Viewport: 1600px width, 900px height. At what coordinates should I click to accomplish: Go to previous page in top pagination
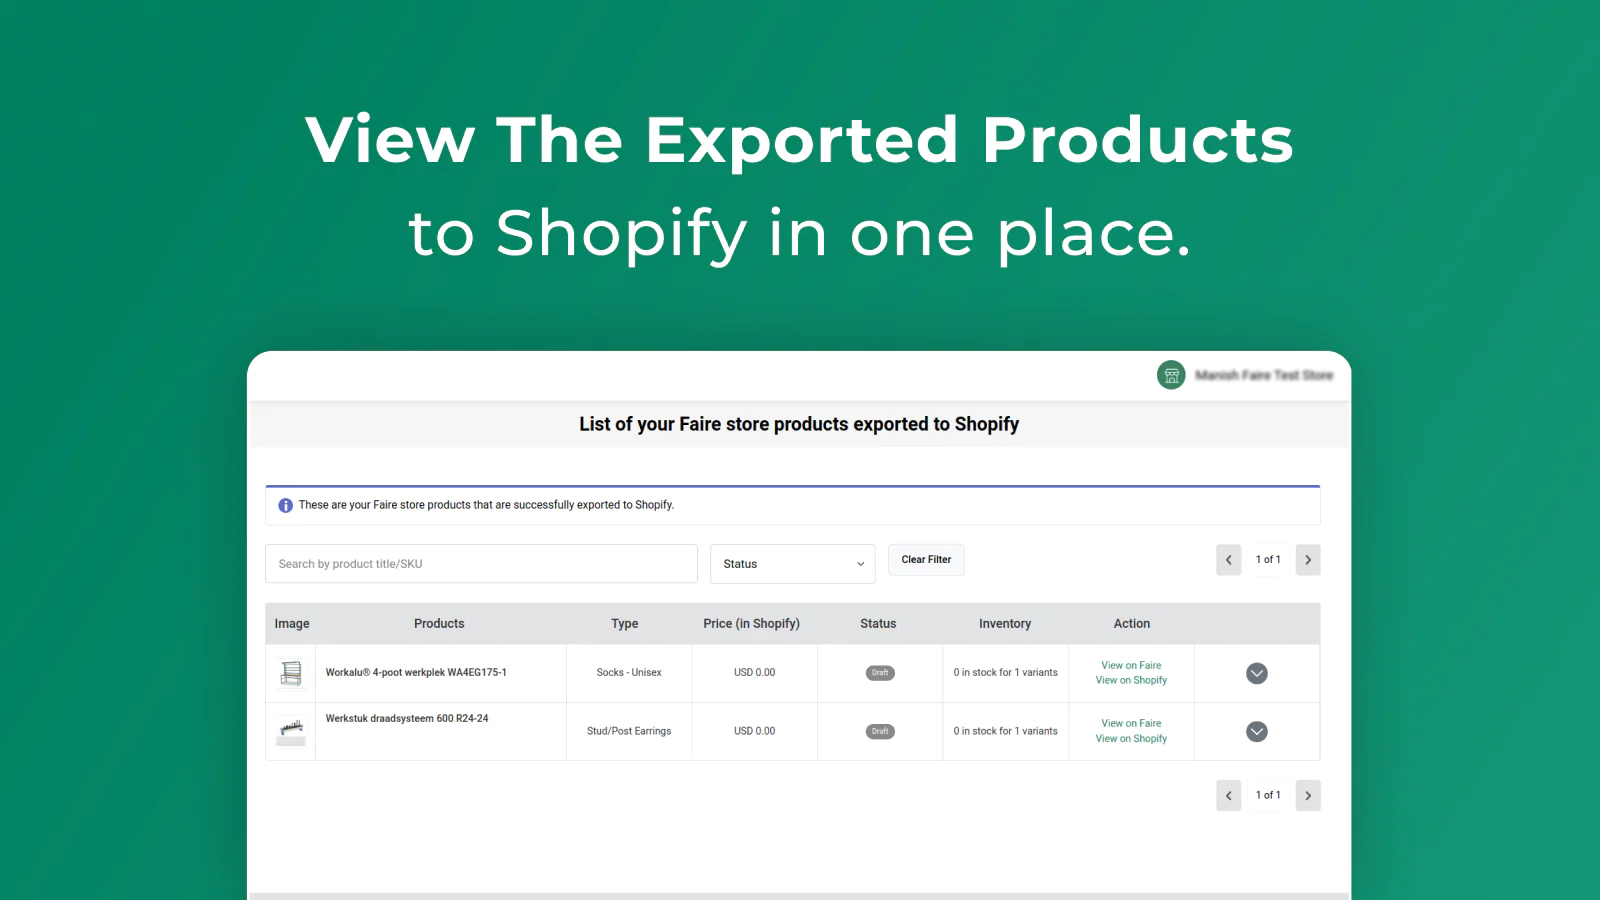(1229, 560)
